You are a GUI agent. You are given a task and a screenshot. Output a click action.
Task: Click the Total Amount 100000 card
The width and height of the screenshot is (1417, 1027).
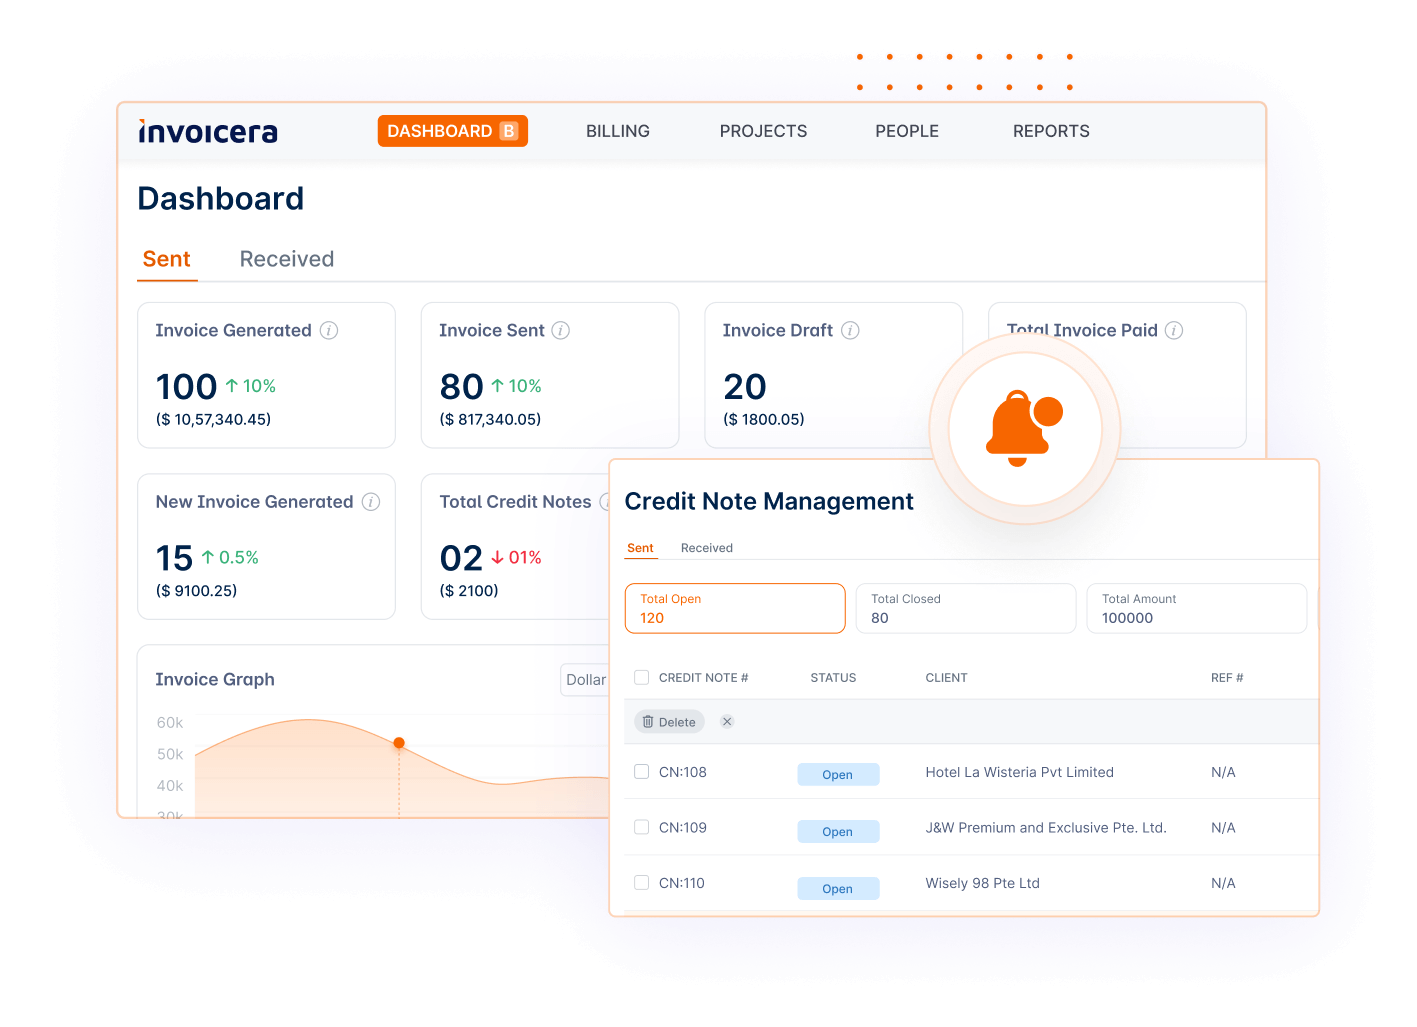click(1197, 608)
